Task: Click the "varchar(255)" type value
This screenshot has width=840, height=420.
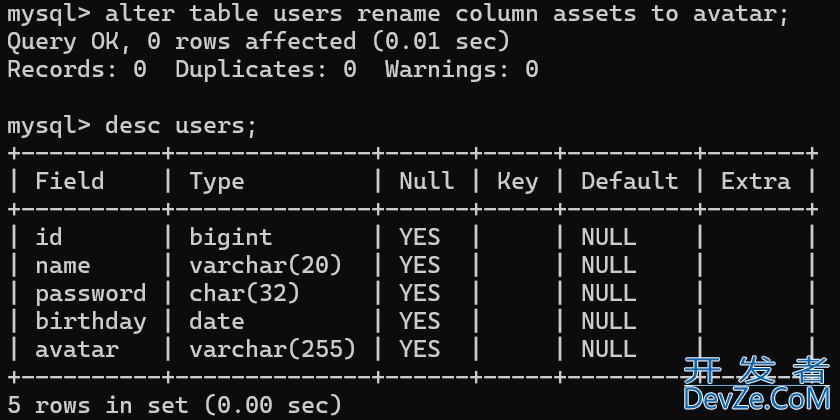Action: [272, 349]
